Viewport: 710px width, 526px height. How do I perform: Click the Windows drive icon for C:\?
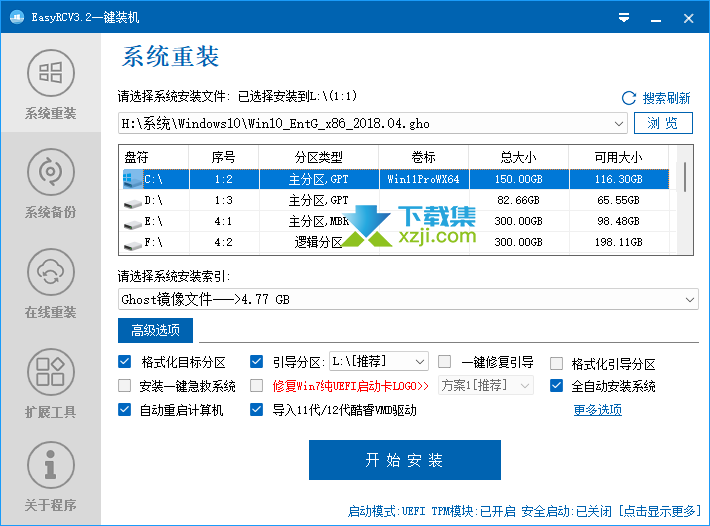tap(132, 179)
